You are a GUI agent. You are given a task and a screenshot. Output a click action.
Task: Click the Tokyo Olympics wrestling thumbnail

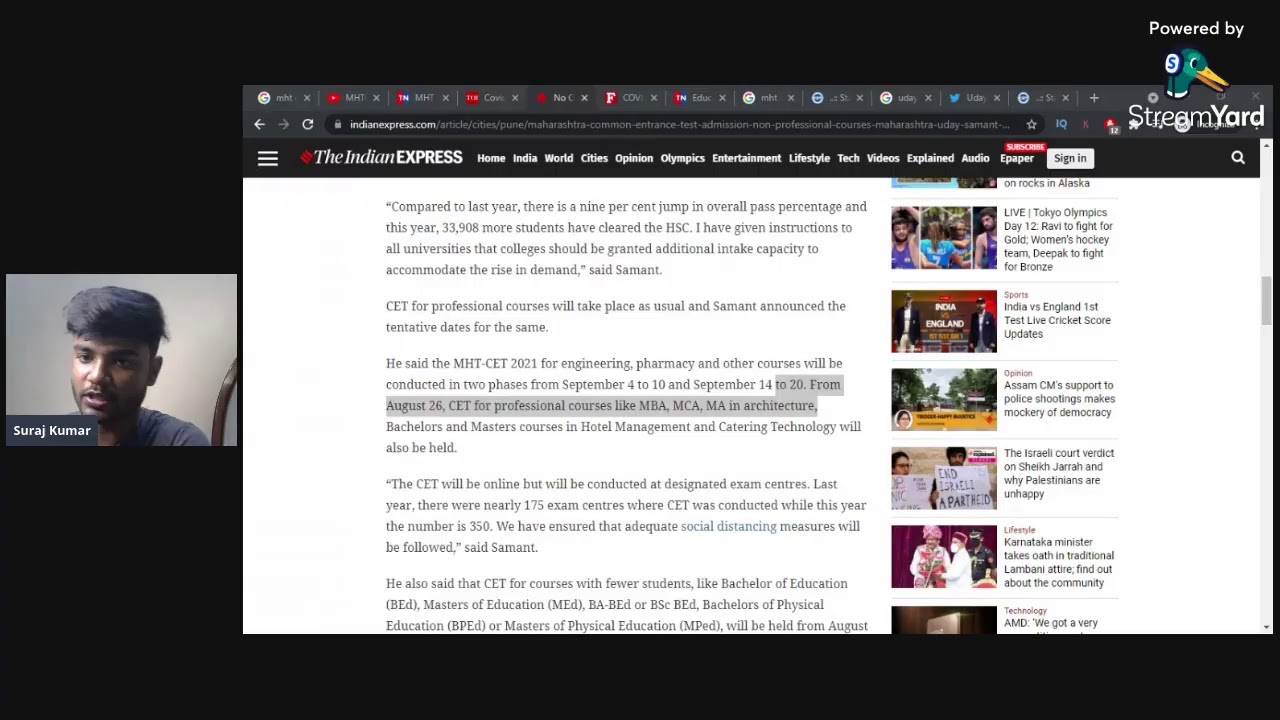pos(944,238)
